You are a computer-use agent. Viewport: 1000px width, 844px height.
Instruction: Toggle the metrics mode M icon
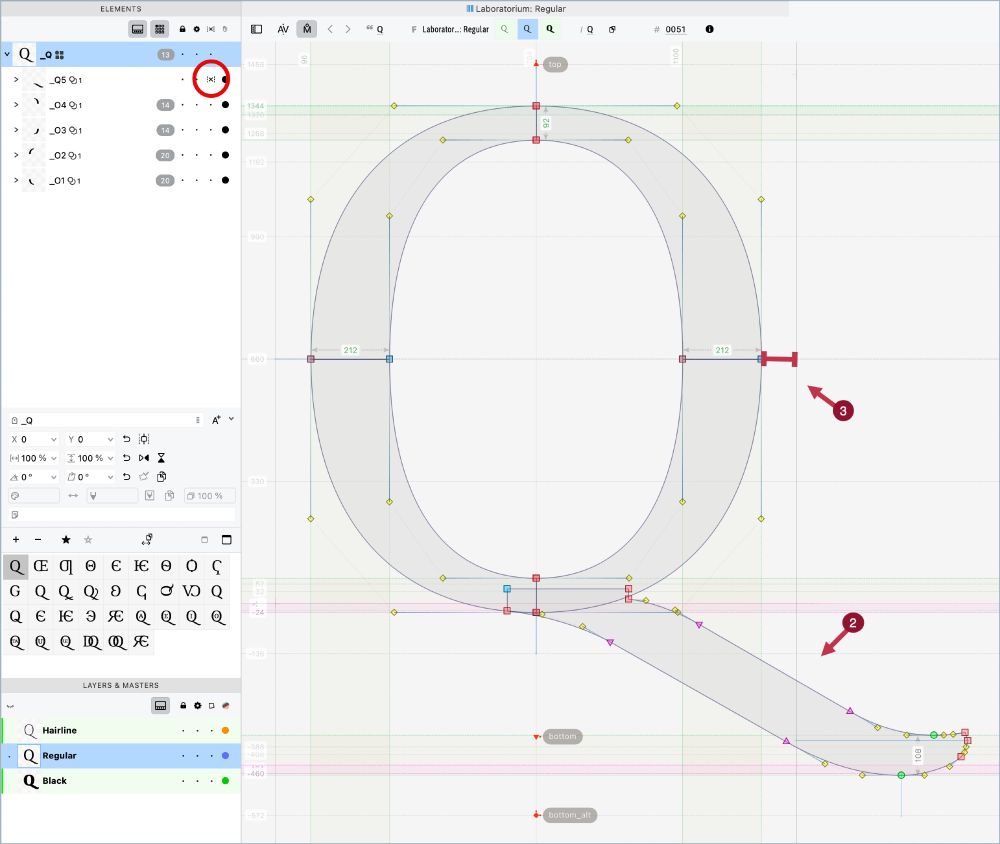tap(307, 29)
